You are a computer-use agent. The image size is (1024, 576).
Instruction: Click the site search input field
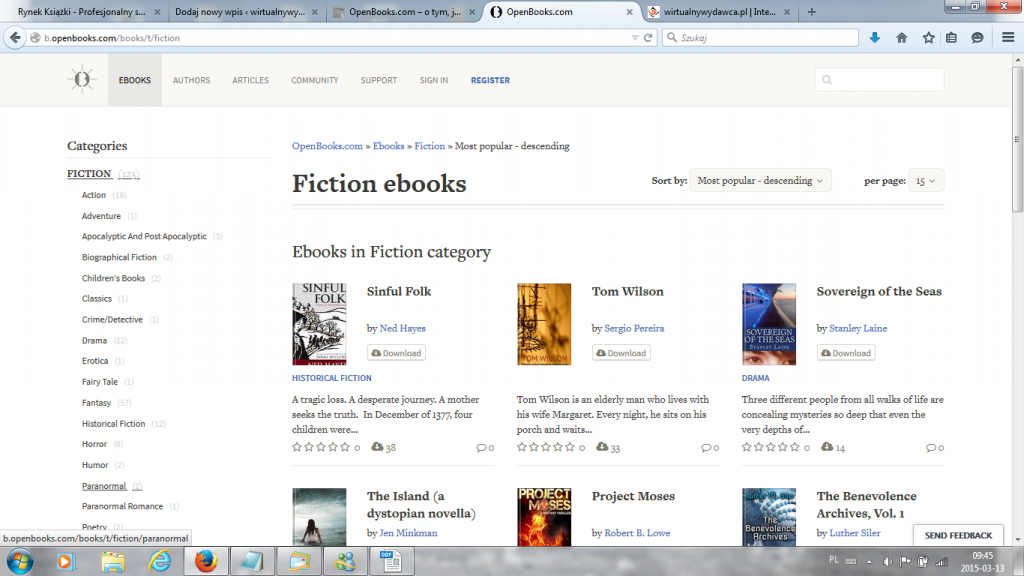[879, 80]
